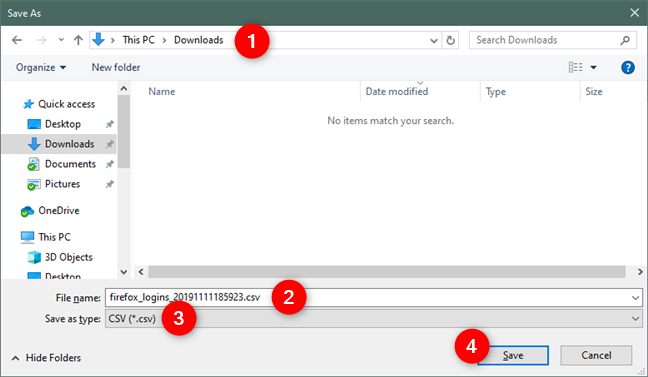Click the horizontal scrollbar right arrow

pyautogui.click(x=640, y=272)
